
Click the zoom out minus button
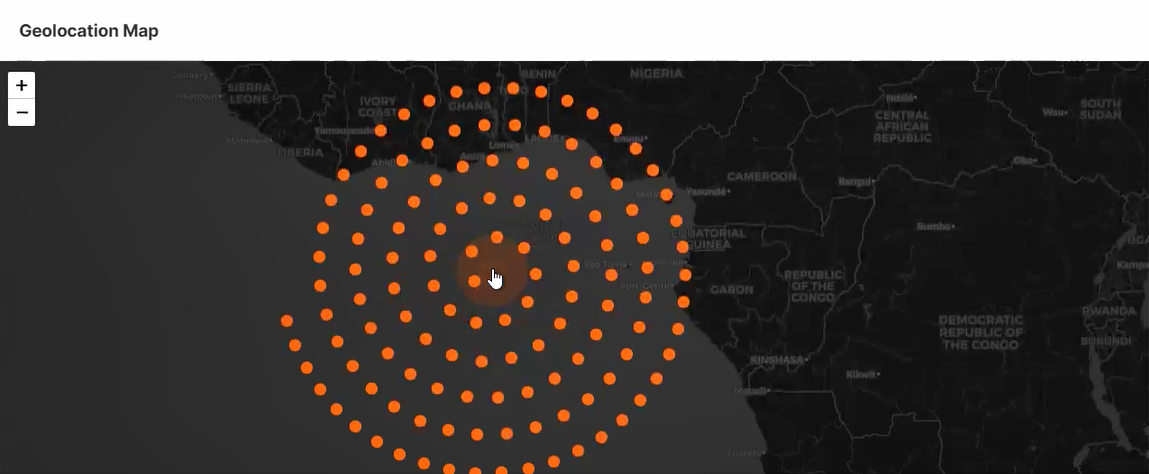pos(21,112)
